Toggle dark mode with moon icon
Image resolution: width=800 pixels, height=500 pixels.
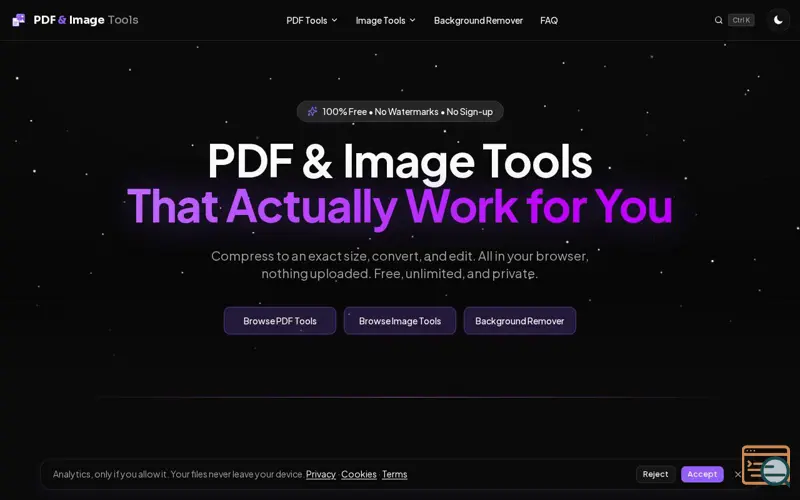778,20
